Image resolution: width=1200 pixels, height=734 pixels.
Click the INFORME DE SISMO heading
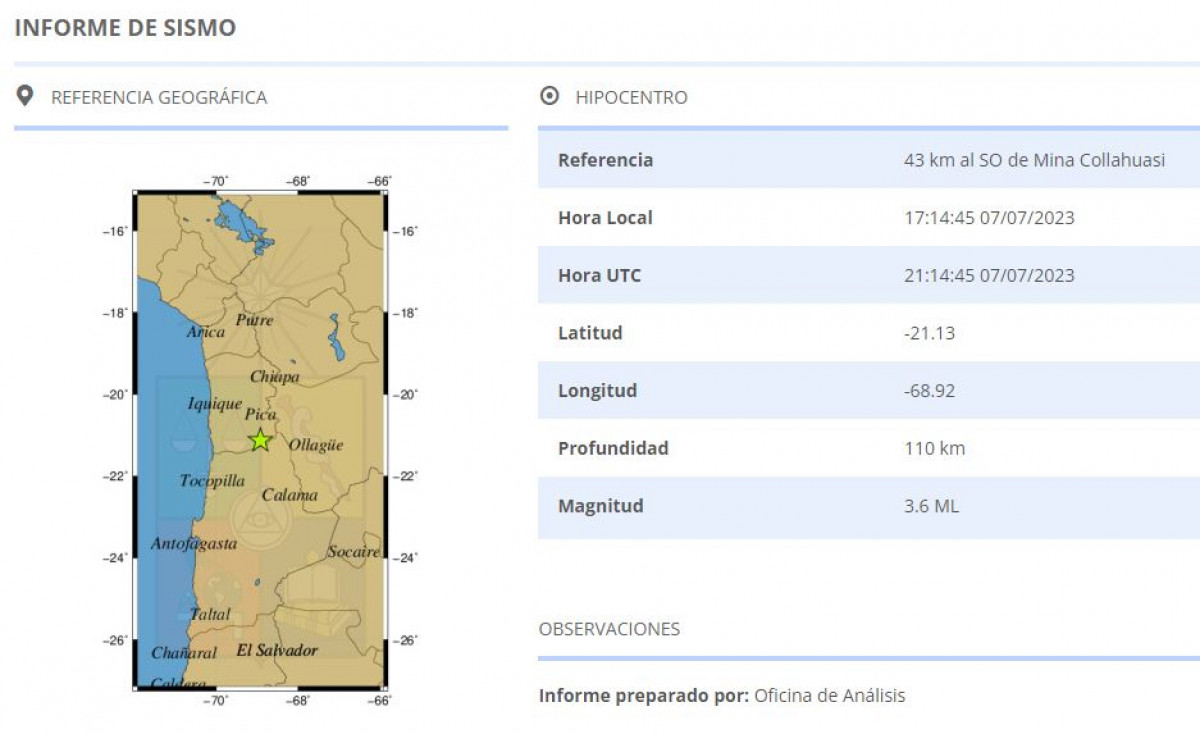tap(125, 28)
